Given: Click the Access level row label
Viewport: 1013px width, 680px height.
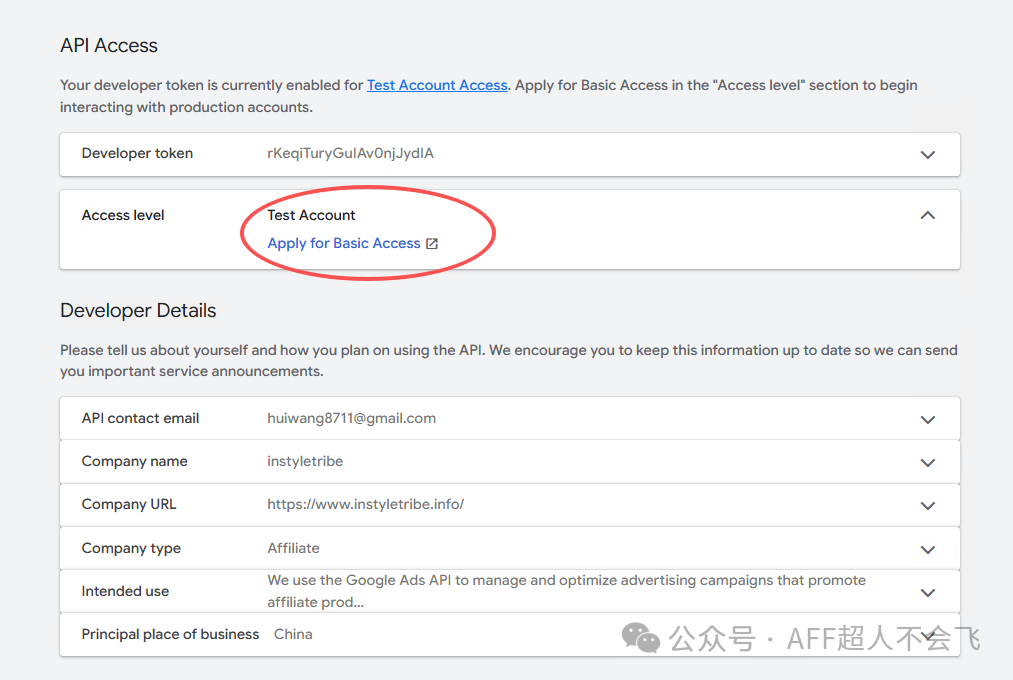Looking at the screenshot, I should 123,215.
